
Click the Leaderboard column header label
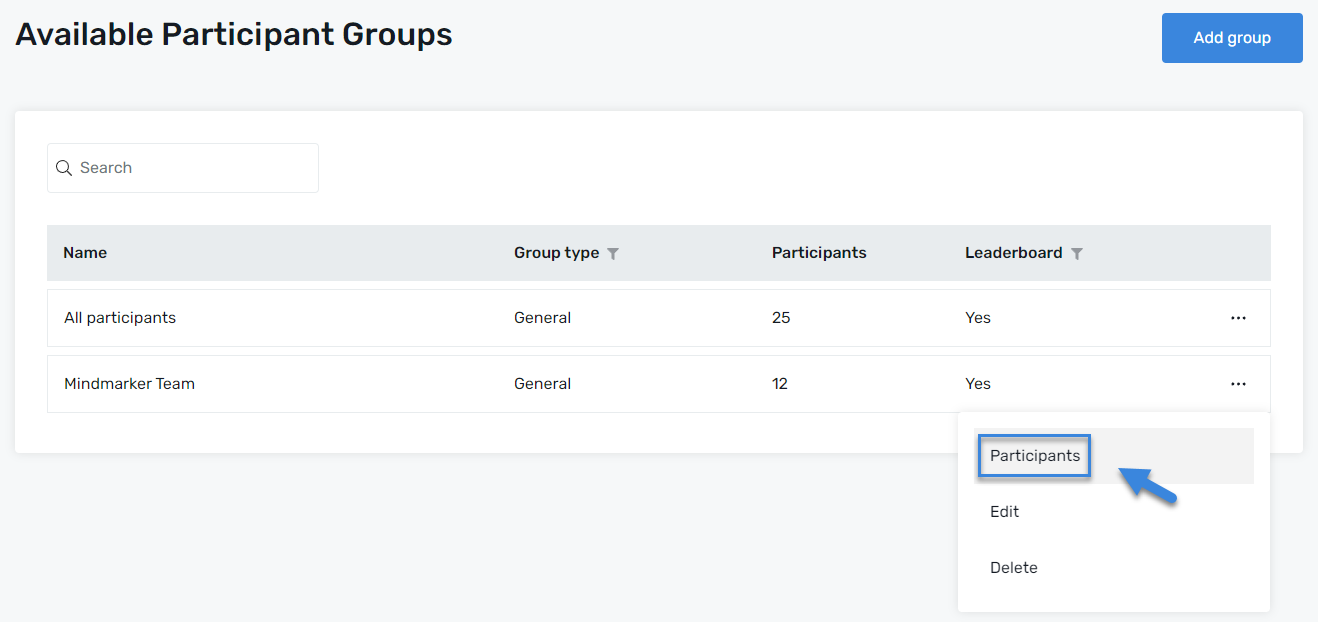pyautogui.click(x=1013, y=253)
